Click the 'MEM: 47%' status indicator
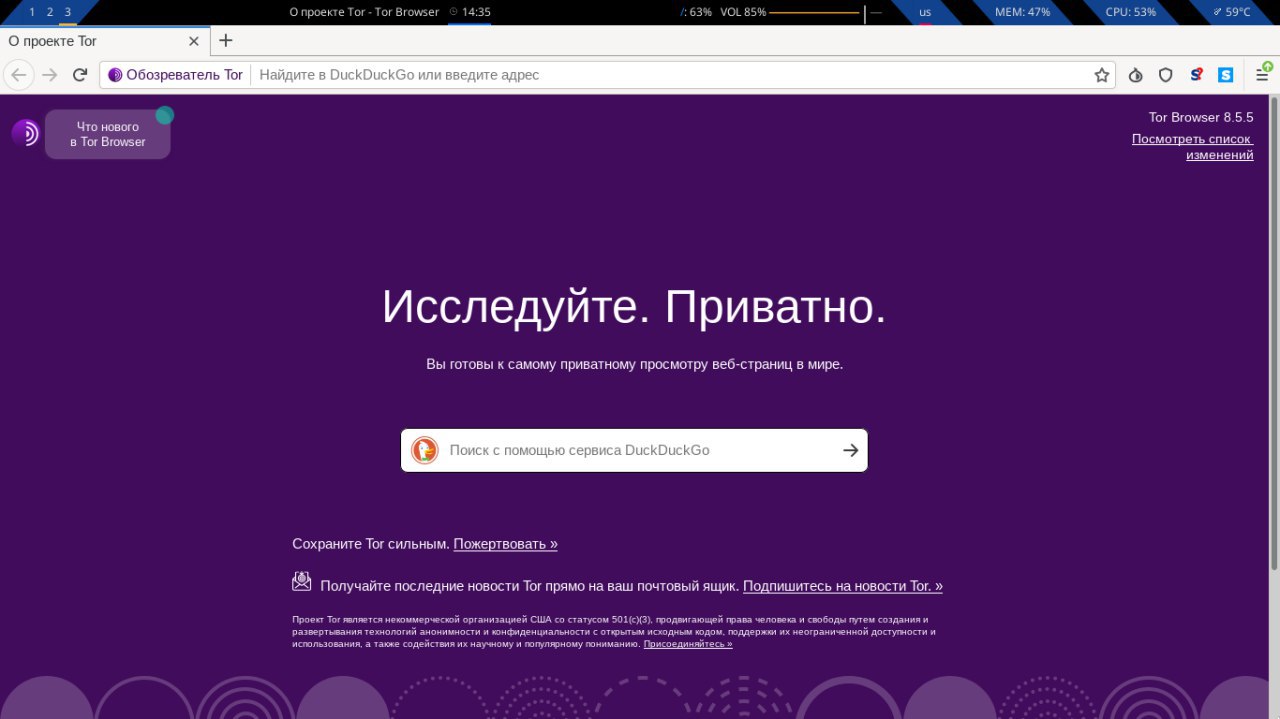 pyautogui.click(x=1022, y=12)
